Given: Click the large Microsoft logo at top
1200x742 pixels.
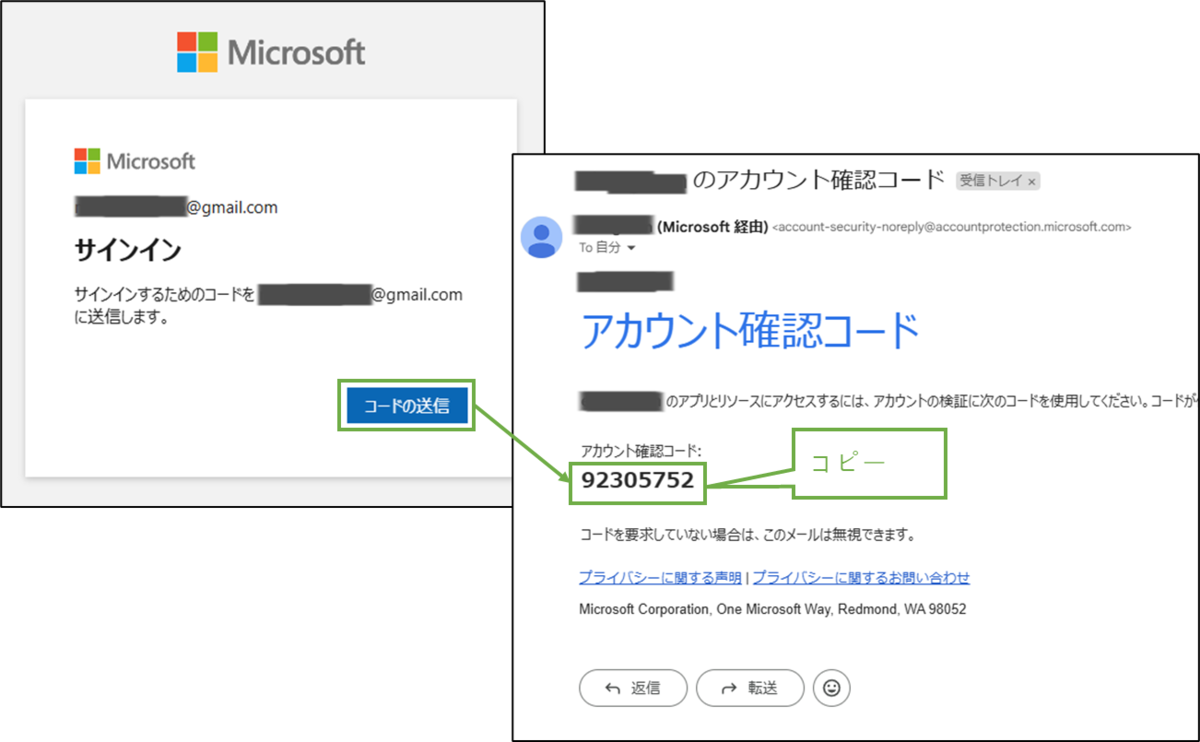Looking at the screenshot, I should [271, 52].
